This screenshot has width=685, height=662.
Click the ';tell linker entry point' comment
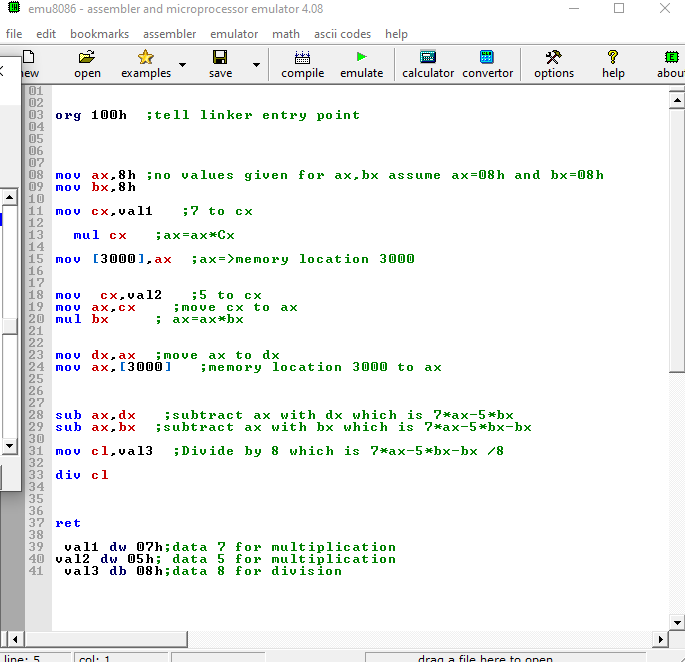[253, 115]
